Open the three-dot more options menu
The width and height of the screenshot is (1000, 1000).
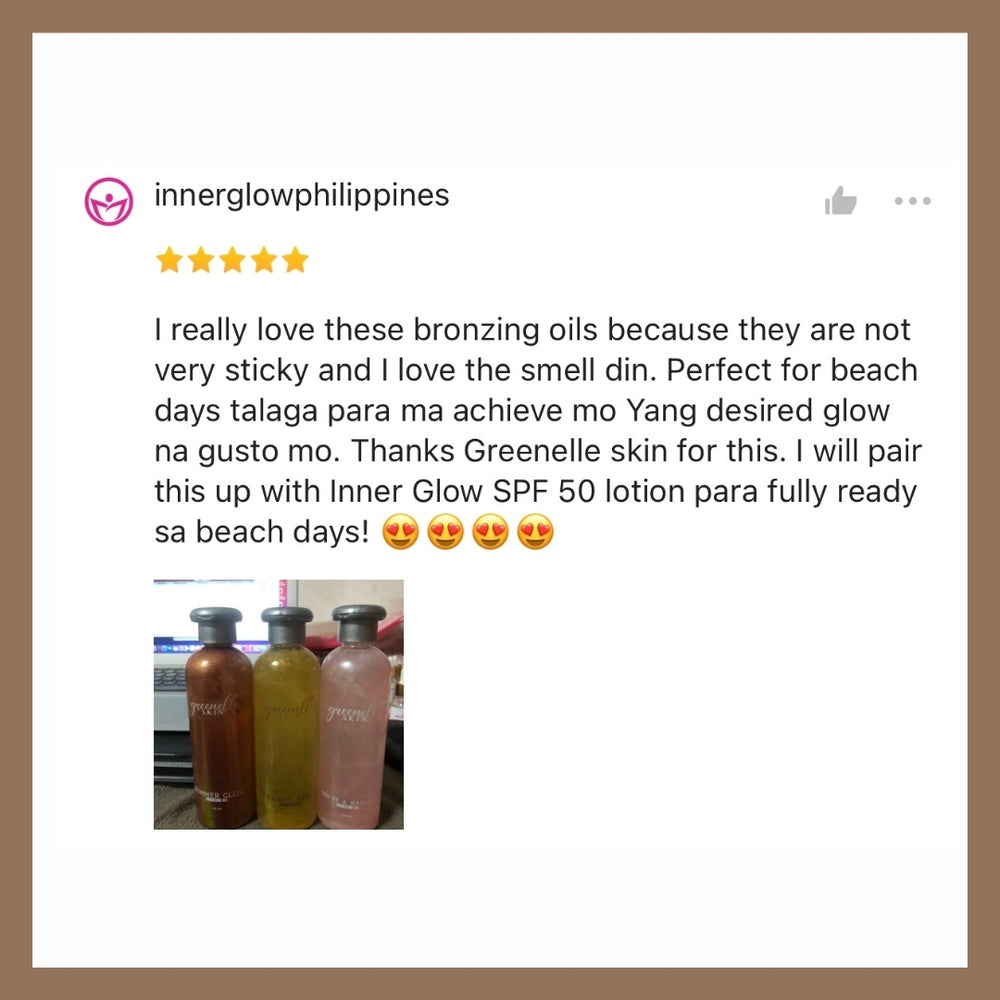point(913,201)
